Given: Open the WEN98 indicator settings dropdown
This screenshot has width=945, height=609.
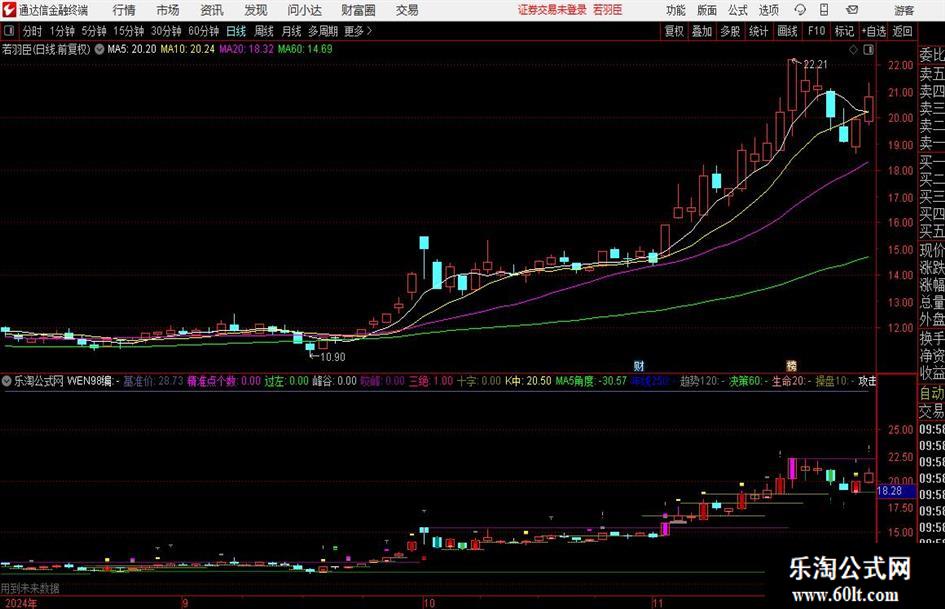Looking at the screenshot, I should [7, 380].
